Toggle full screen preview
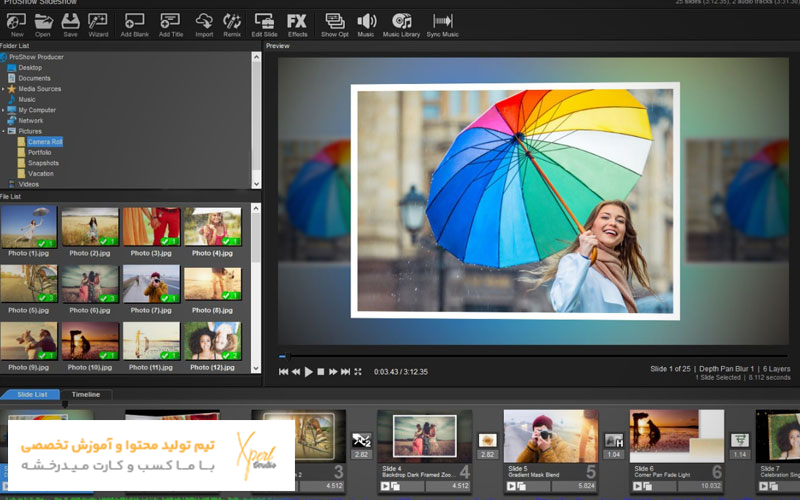The width and height of the screenshot is (800, 500). pyautogui.click(x=358, y=372)
